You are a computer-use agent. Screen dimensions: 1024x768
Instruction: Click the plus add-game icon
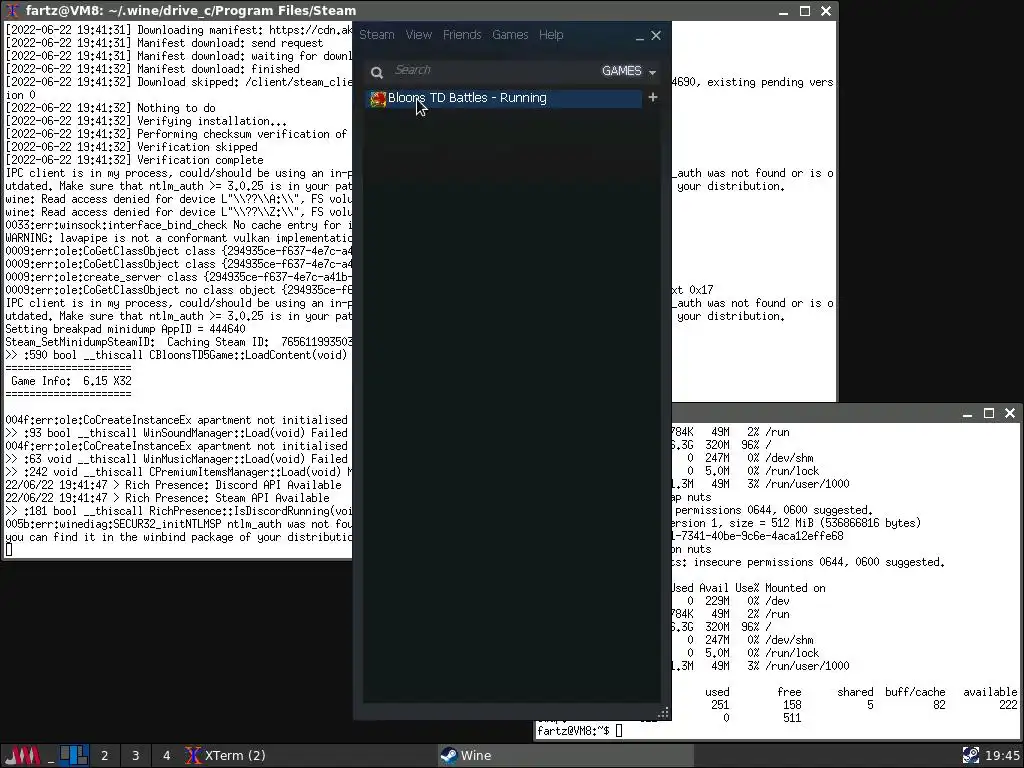tap(652, 97)
